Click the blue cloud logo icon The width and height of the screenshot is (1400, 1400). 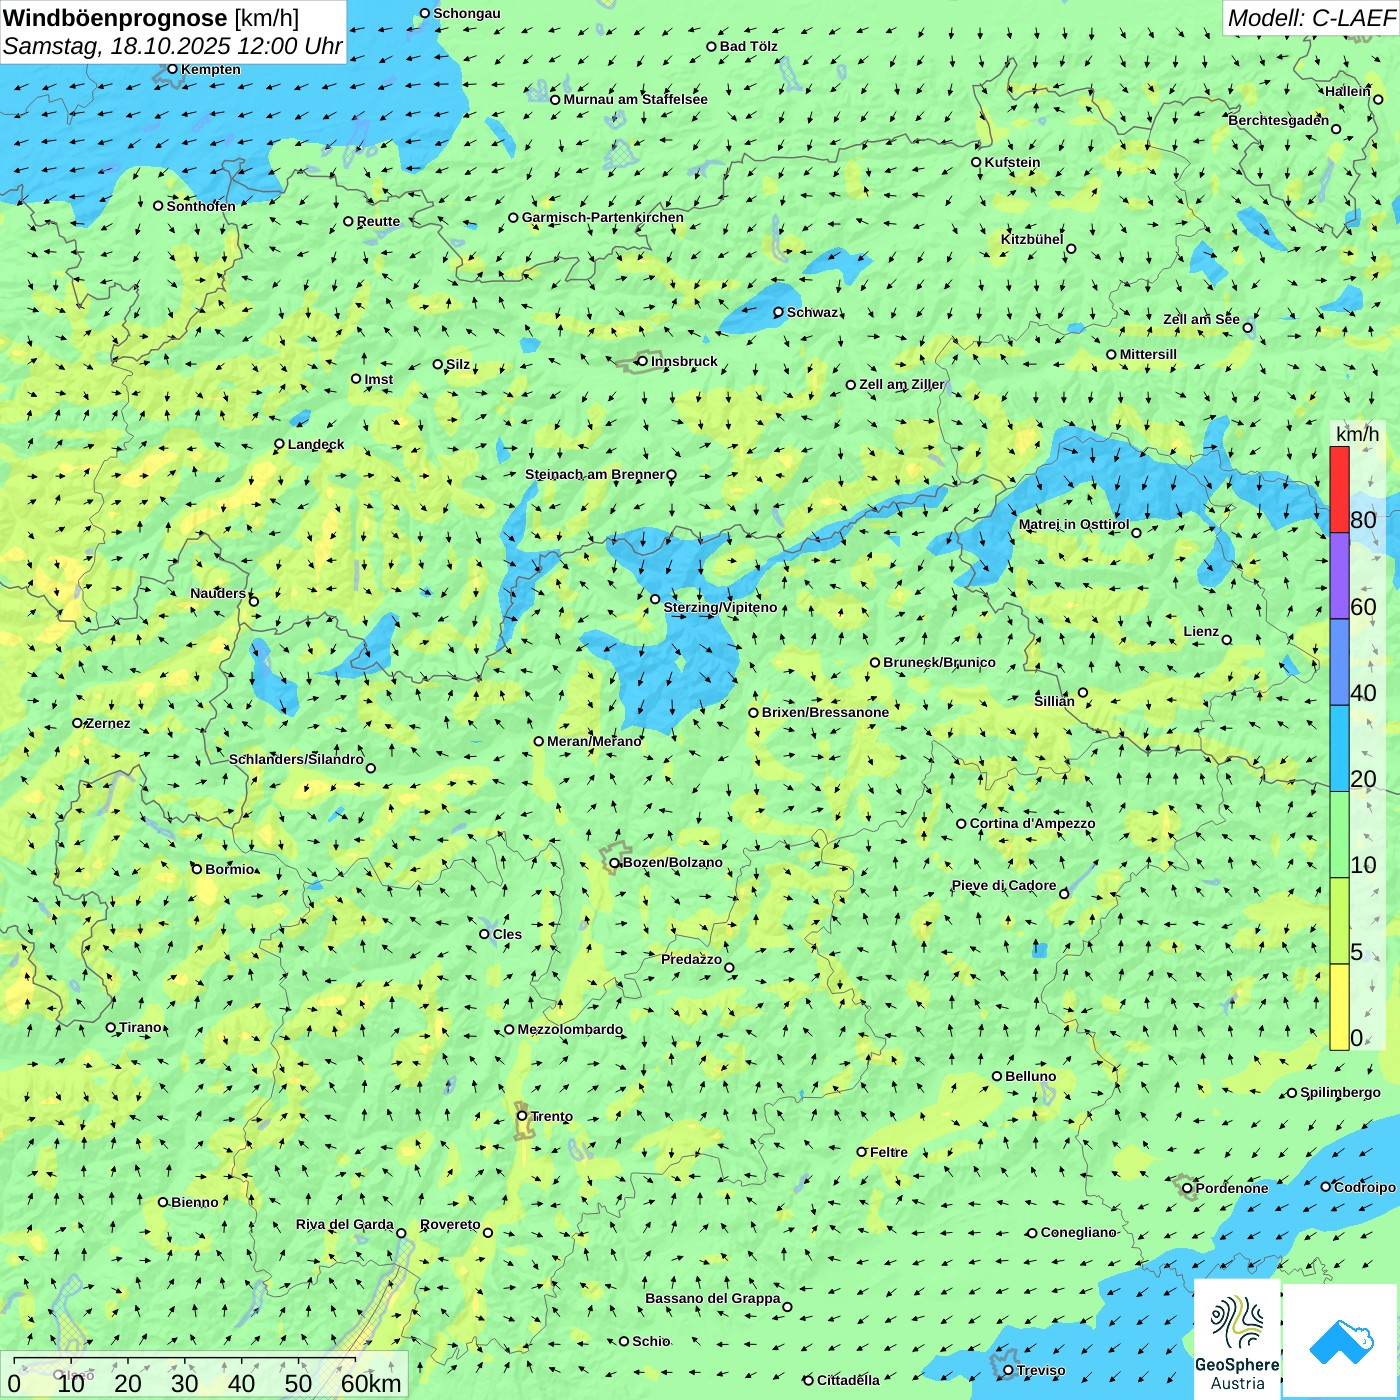[1340, 1341]
